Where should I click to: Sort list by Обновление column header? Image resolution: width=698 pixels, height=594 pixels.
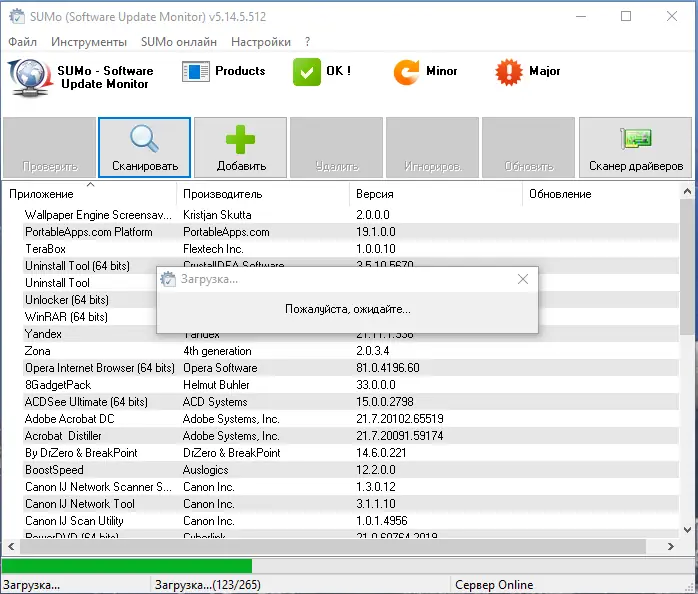tap(601, 194)
